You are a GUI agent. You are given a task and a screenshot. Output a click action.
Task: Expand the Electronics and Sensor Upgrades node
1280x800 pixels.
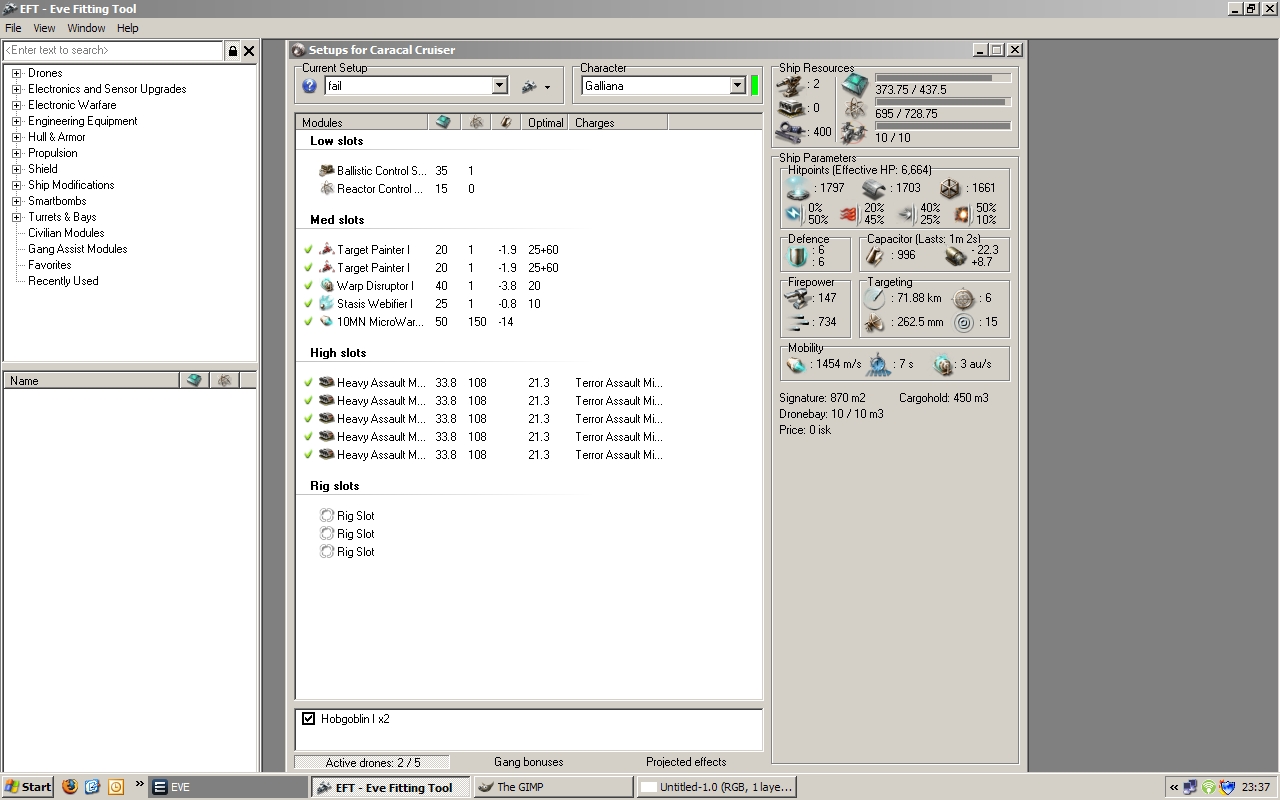coord(16,89)
